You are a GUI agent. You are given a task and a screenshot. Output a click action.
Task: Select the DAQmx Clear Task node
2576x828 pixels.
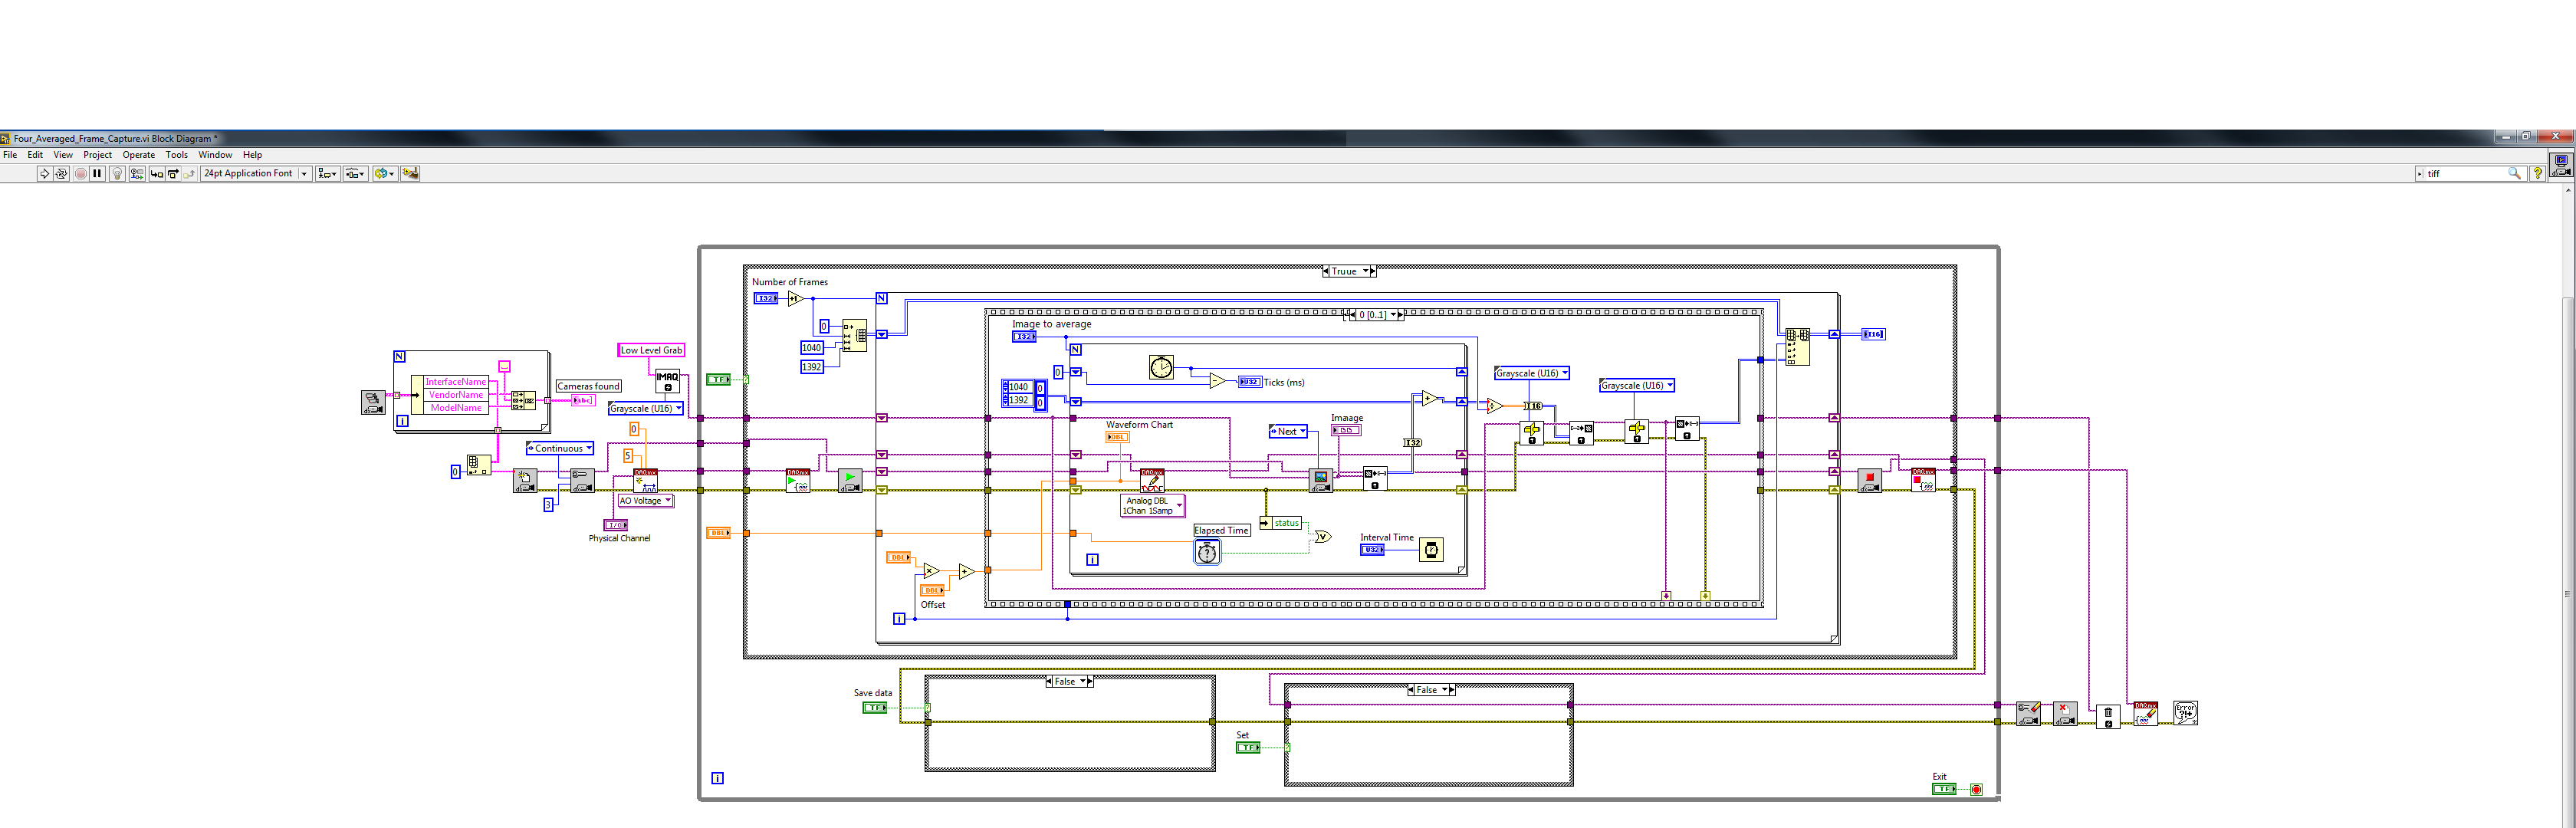pyautogui.click(x=2145, y=713)
